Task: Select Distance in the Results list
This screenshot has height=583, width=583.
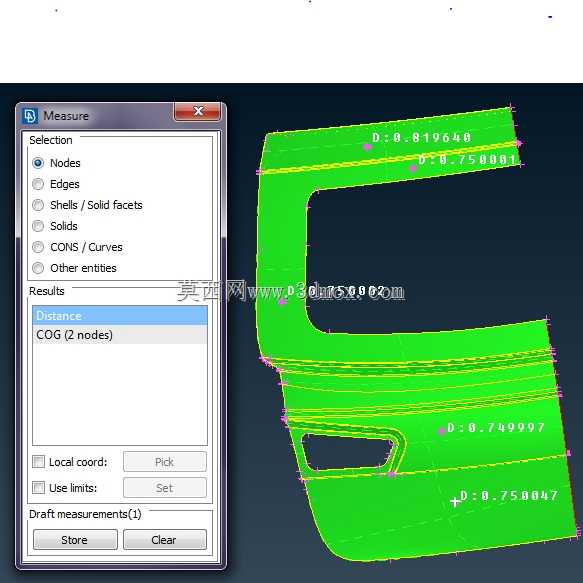Action: pos(120,316)
